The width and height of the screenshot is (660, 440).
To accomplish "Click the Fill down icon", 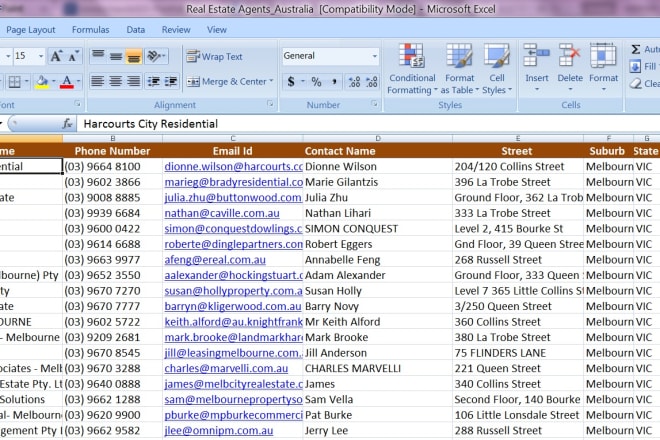I will 635,67.
